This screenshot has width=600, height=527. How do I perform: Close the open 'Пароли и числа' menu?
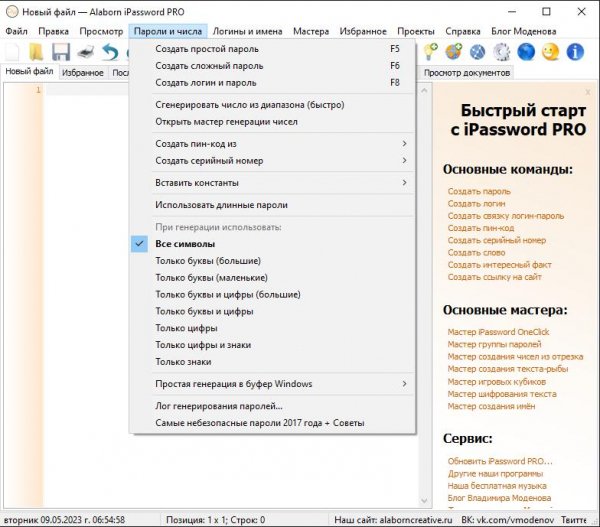click(168, 31)
